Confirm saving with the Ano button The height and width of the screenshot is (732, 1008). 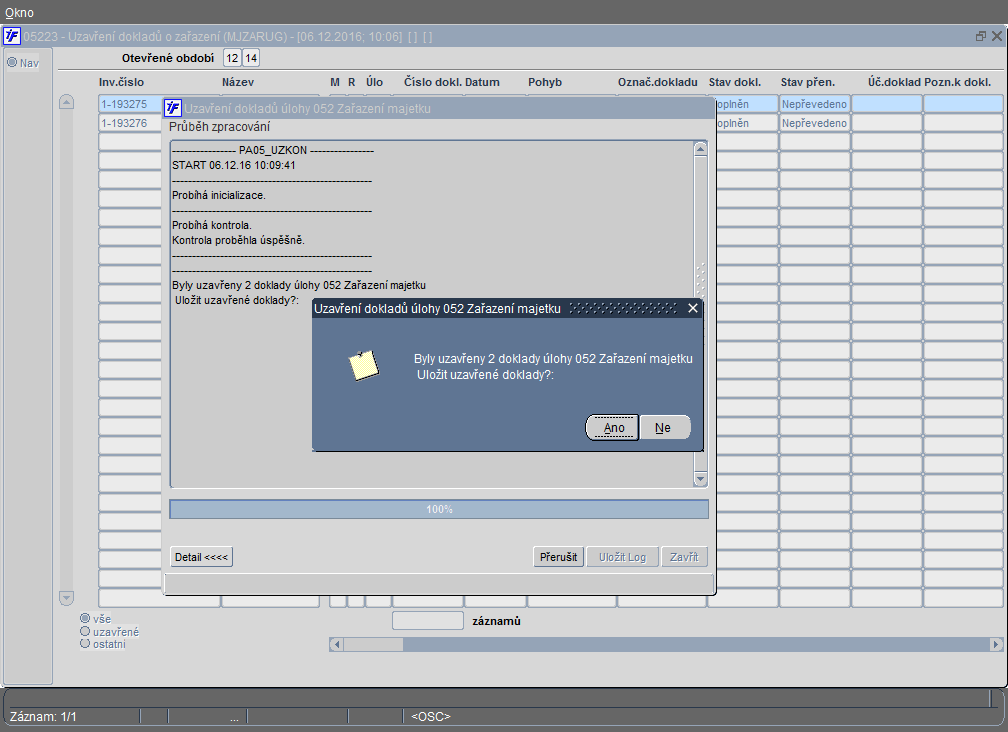613,427
